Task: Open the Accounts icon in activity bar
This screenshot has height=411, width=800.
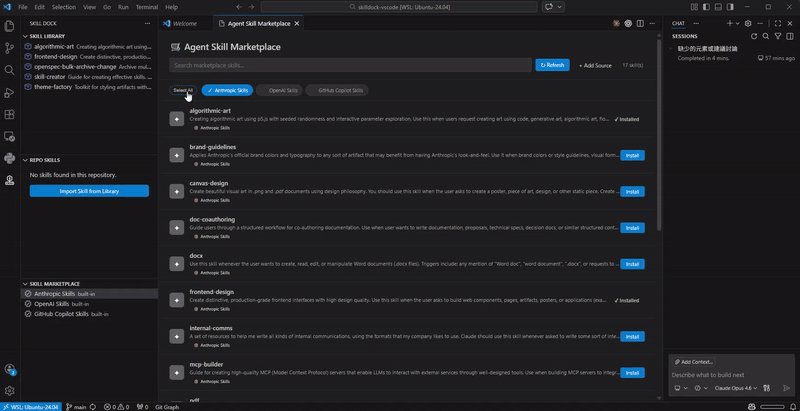Action: point(9,369)
